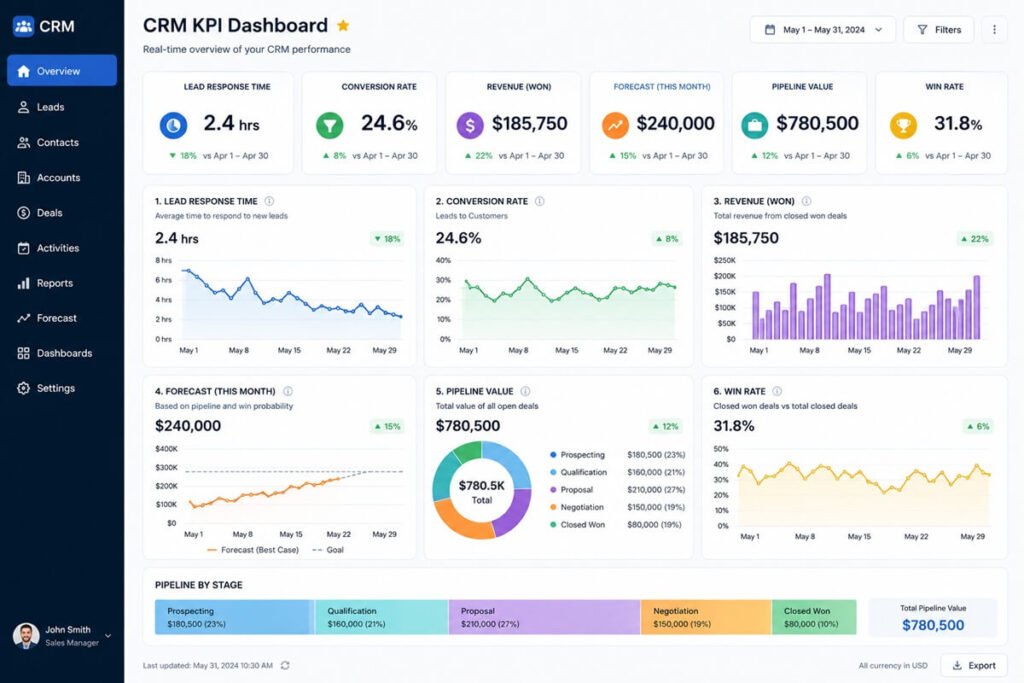Click the orange trend icon in Forecast card

click(x=615, y=125)
